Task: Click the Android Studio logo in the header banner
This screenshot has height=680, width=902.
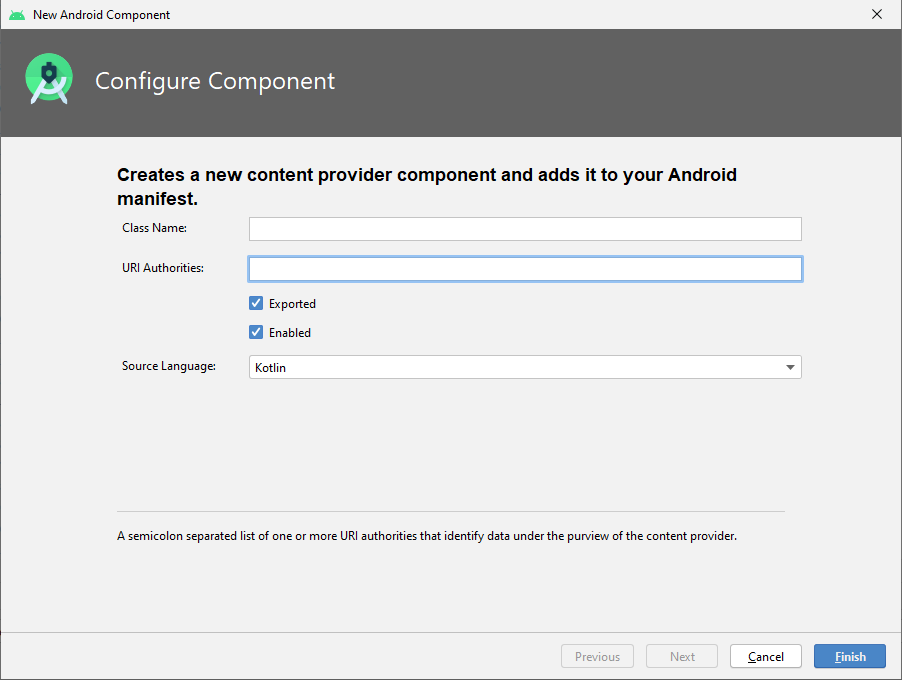Action: pos(48,78)
